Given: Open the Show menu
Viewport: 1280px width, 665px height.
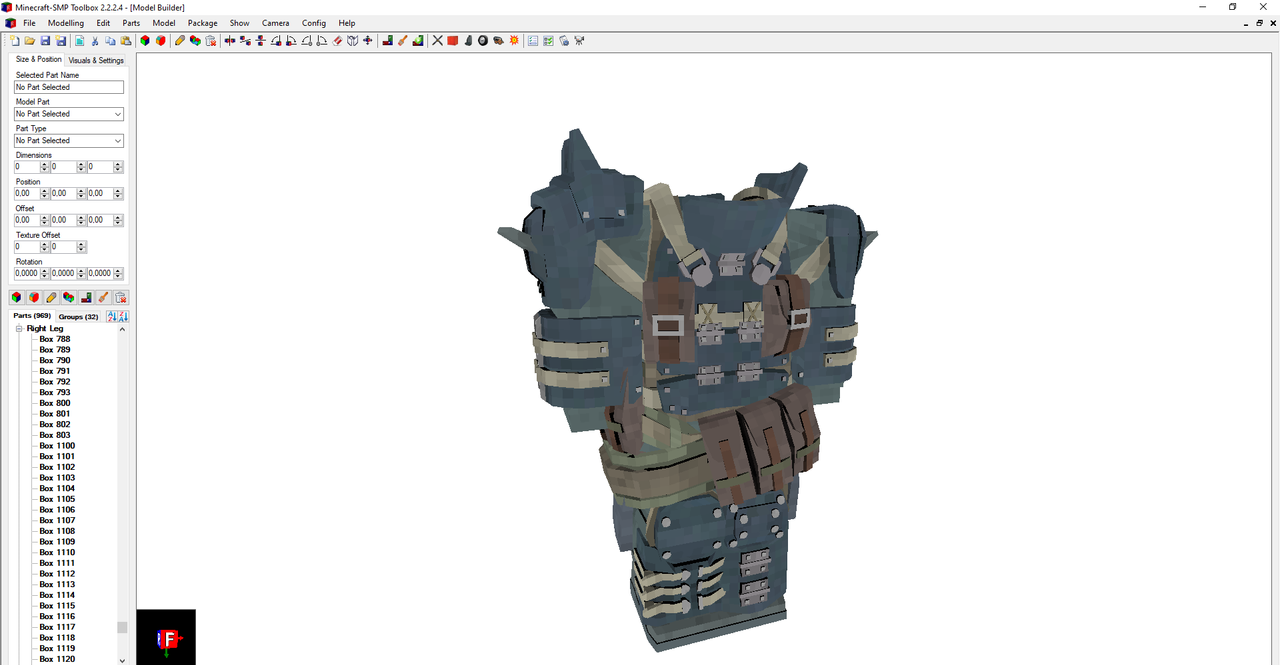Looking at the screenshot, I should coord(240,23).
